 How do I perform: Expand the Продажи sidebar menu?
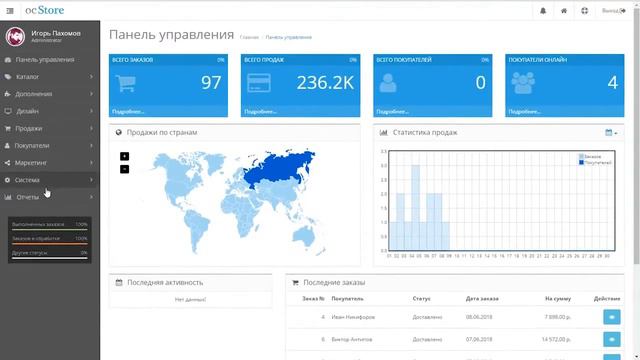[50, 128]
